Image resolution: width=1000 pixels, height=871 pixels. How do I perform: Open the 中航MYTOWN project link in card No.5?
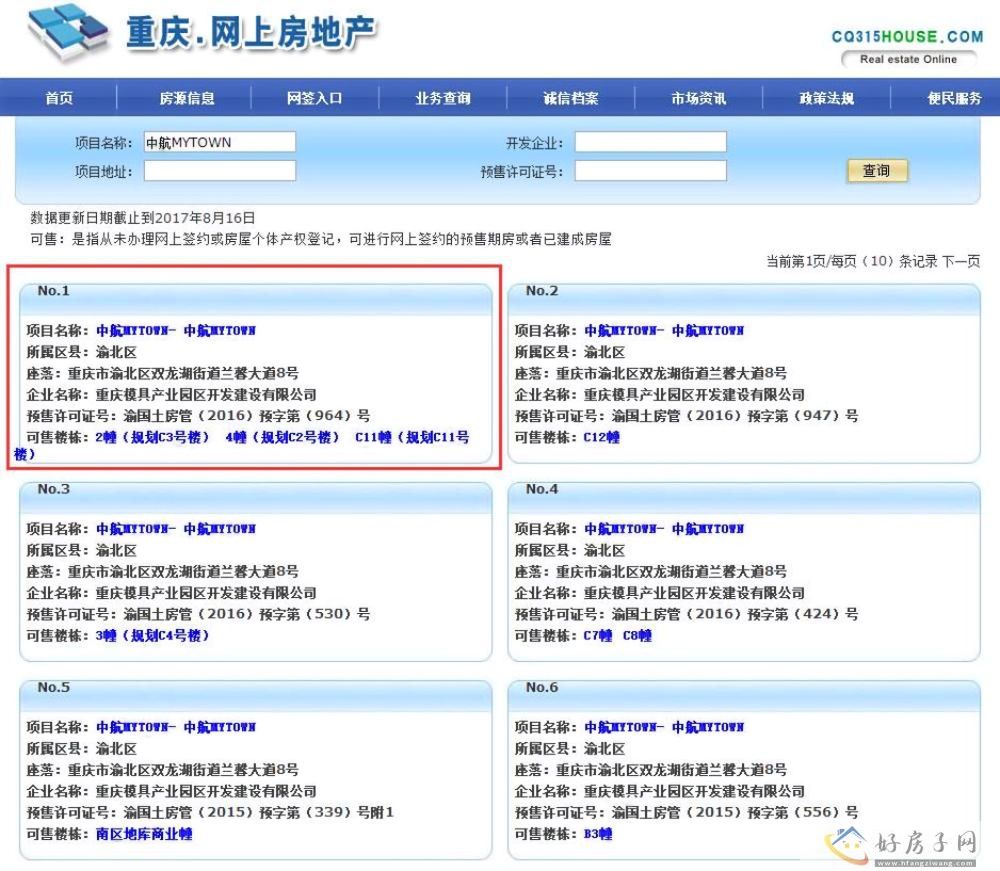[176, 727]
